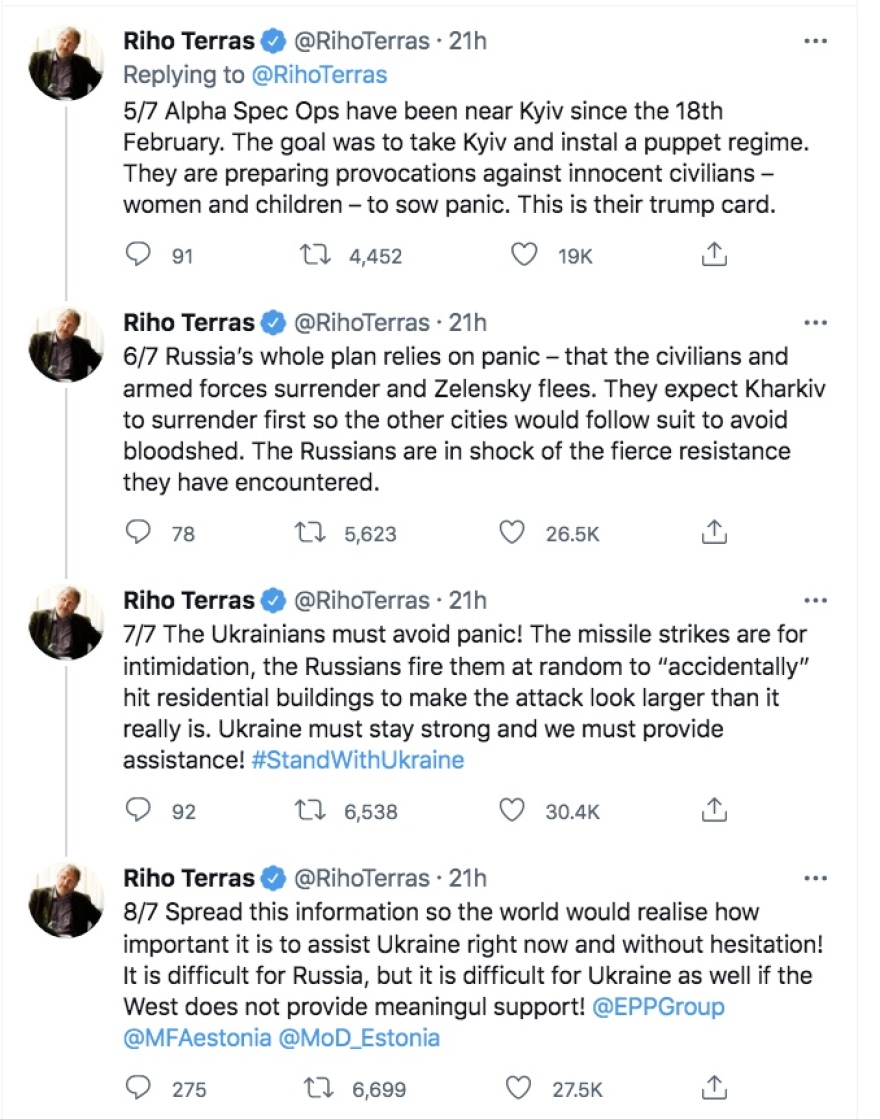Like the 6/7 tweet with 26.5K likes
Screen dimensions: 880x1119
(512, 534)
